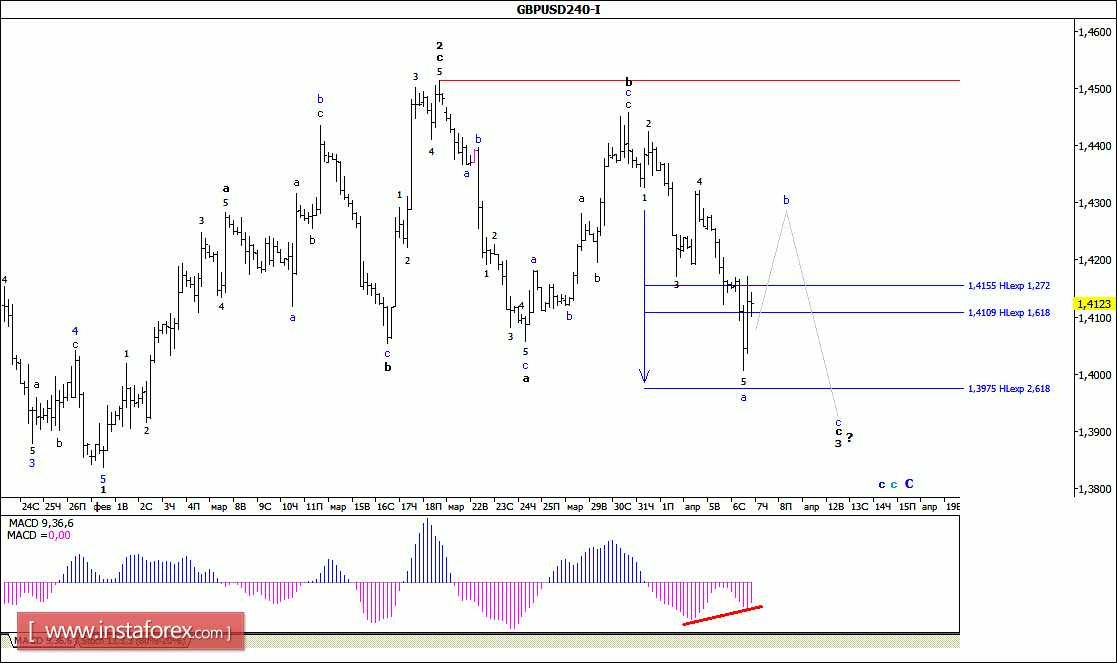Viewport: 1117px width, 663px height.
Task: Select the 1,4155 HLexp 1,272 level label
Action: pos(1009,286)
